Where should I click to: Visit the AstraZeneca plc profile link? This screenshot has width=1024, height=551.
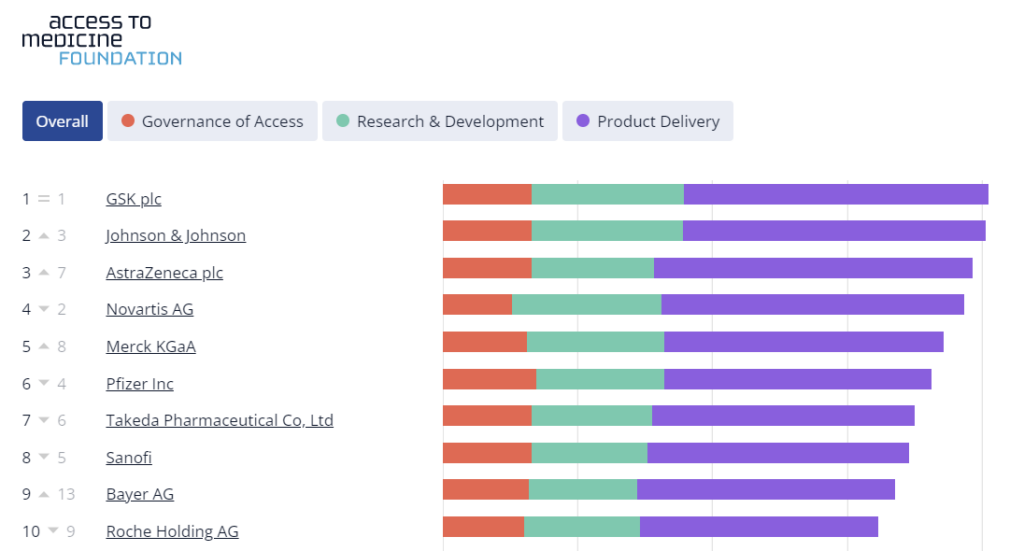[x=165, y=272]
